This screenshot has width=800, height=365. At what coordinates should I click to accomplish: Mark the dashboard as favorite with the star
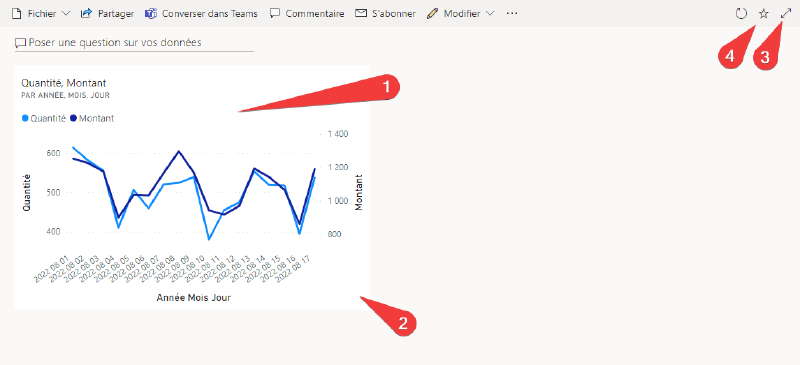coord(763,14)
